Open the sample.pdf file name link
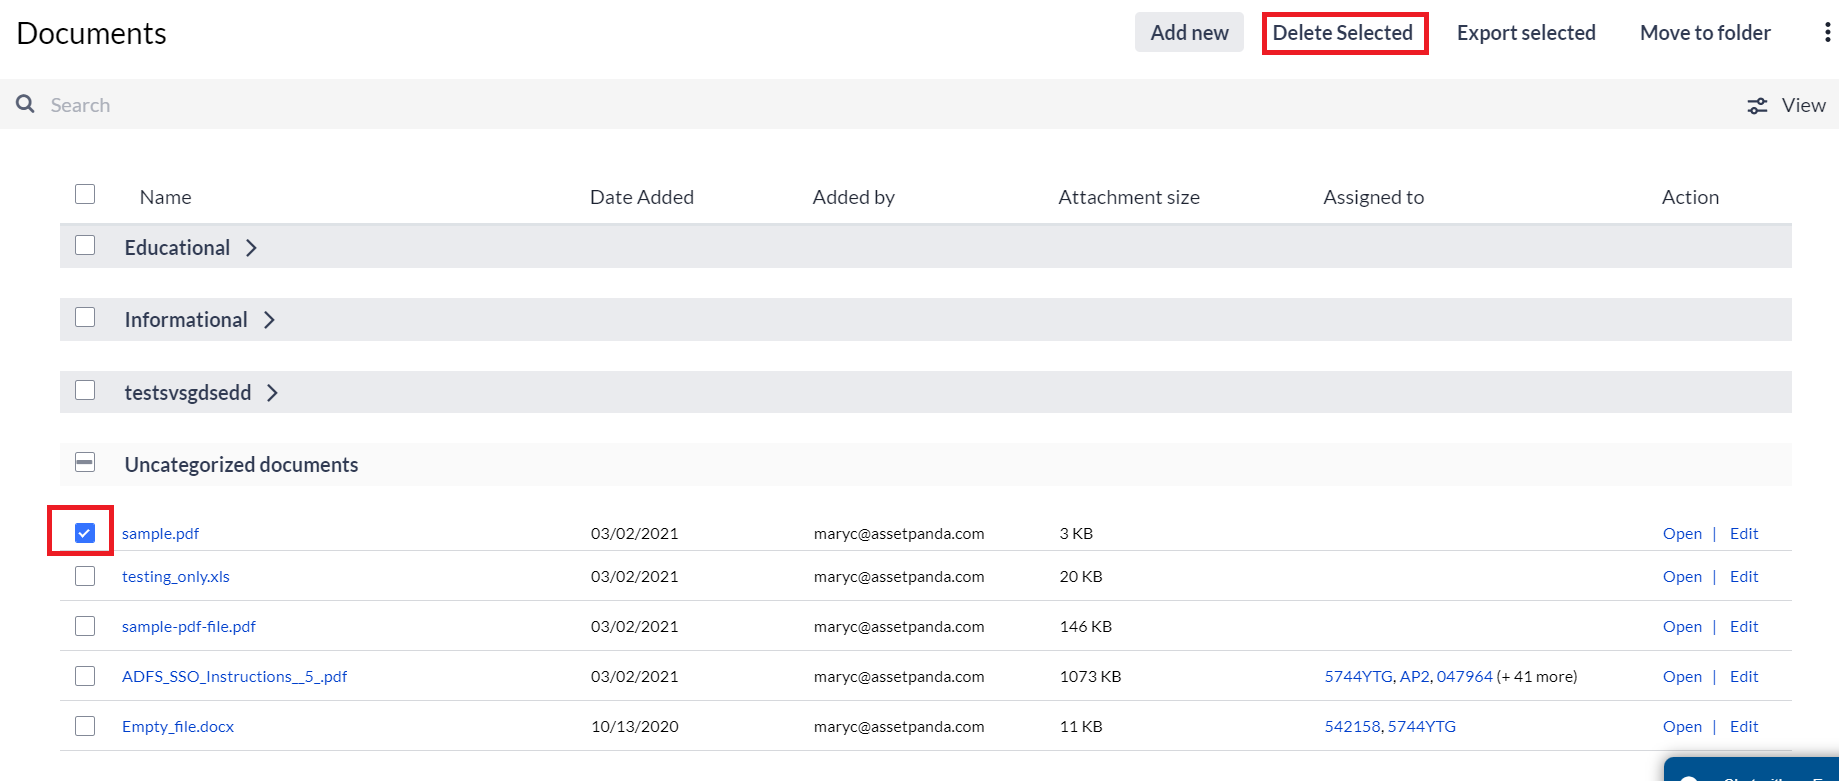Screen dimensions: 1839x781 coord(160,533)
